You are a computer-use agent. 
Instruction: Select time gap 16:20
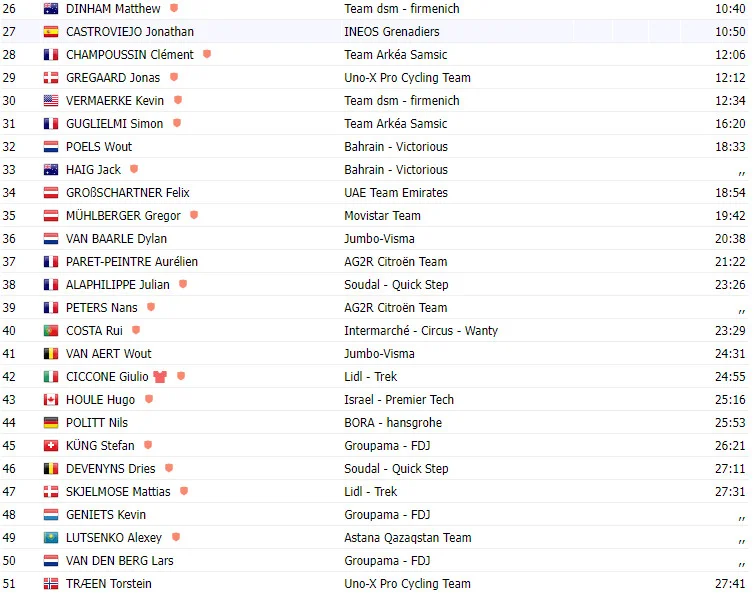(730, 124)
